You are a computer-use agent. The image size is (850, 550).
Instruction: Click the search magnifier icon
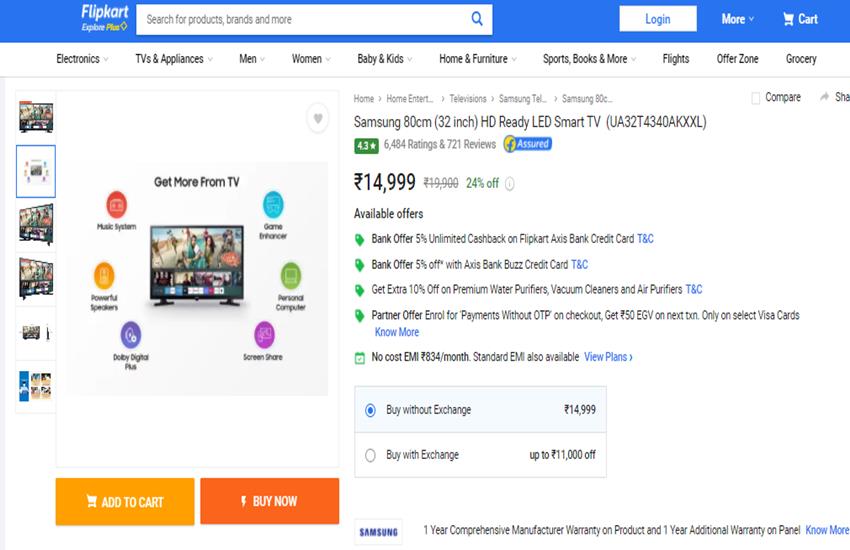477,19
